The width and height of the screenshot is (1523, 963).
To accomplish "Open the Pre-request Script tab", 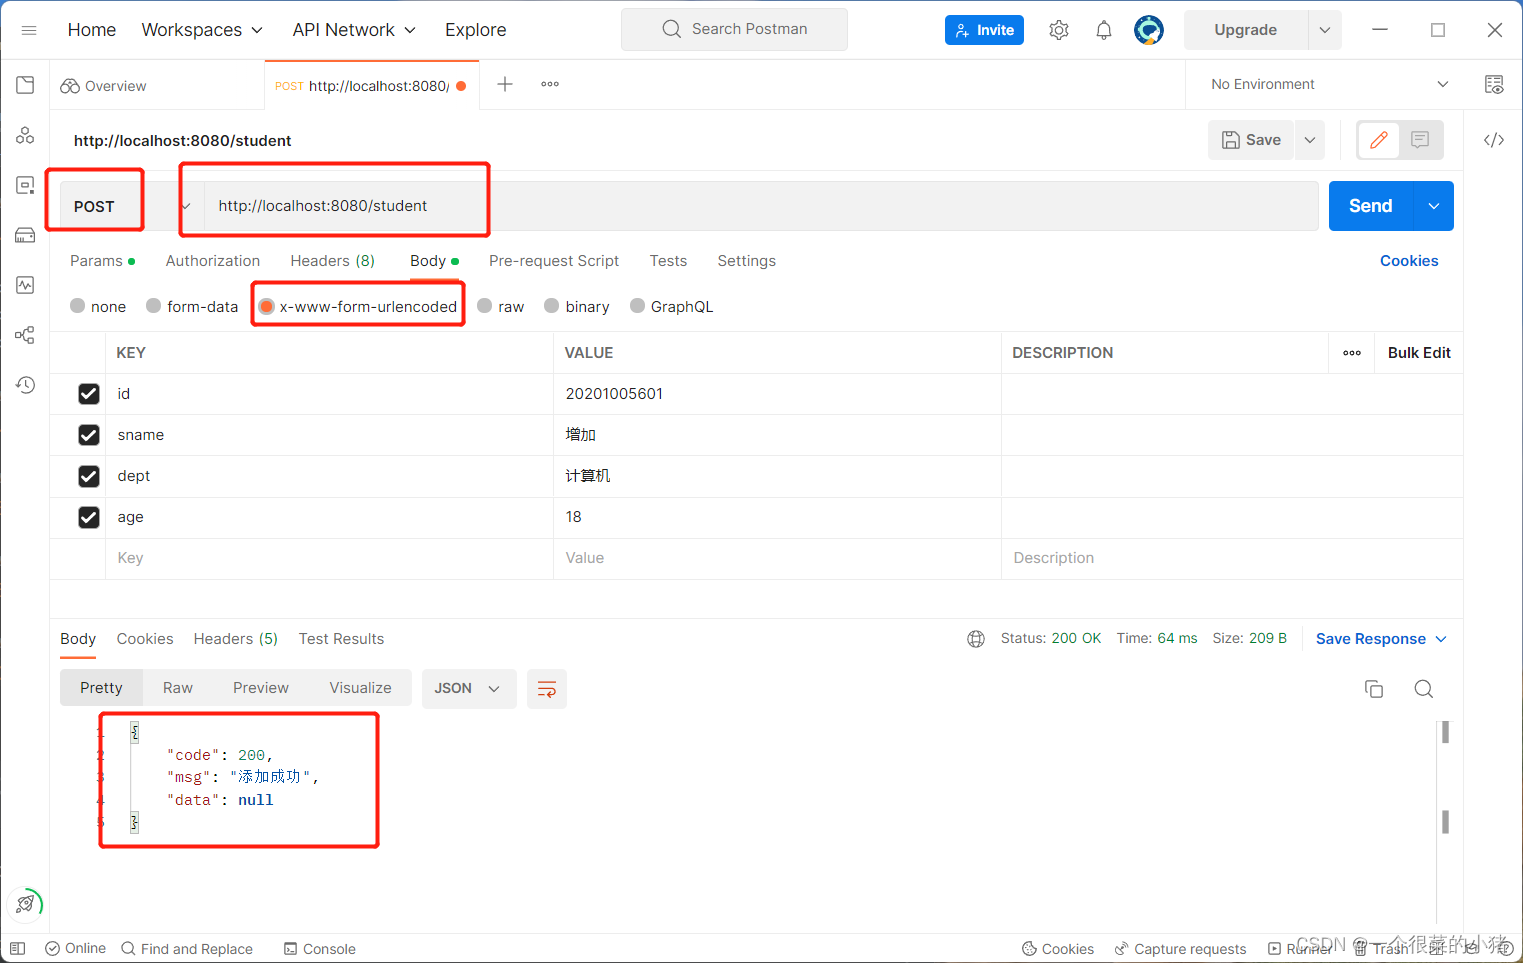I will click(x=554, y=261).
